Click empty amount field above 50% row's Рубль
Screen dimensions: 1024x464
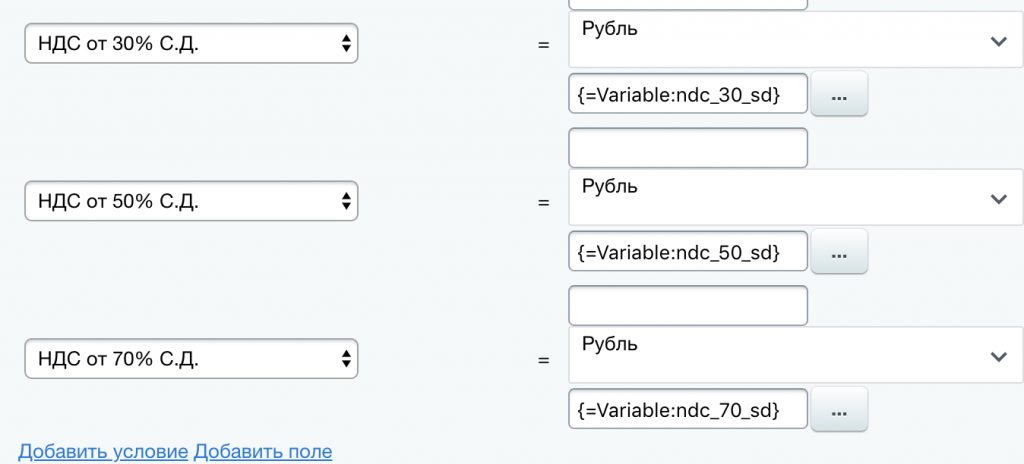(687, 148)
